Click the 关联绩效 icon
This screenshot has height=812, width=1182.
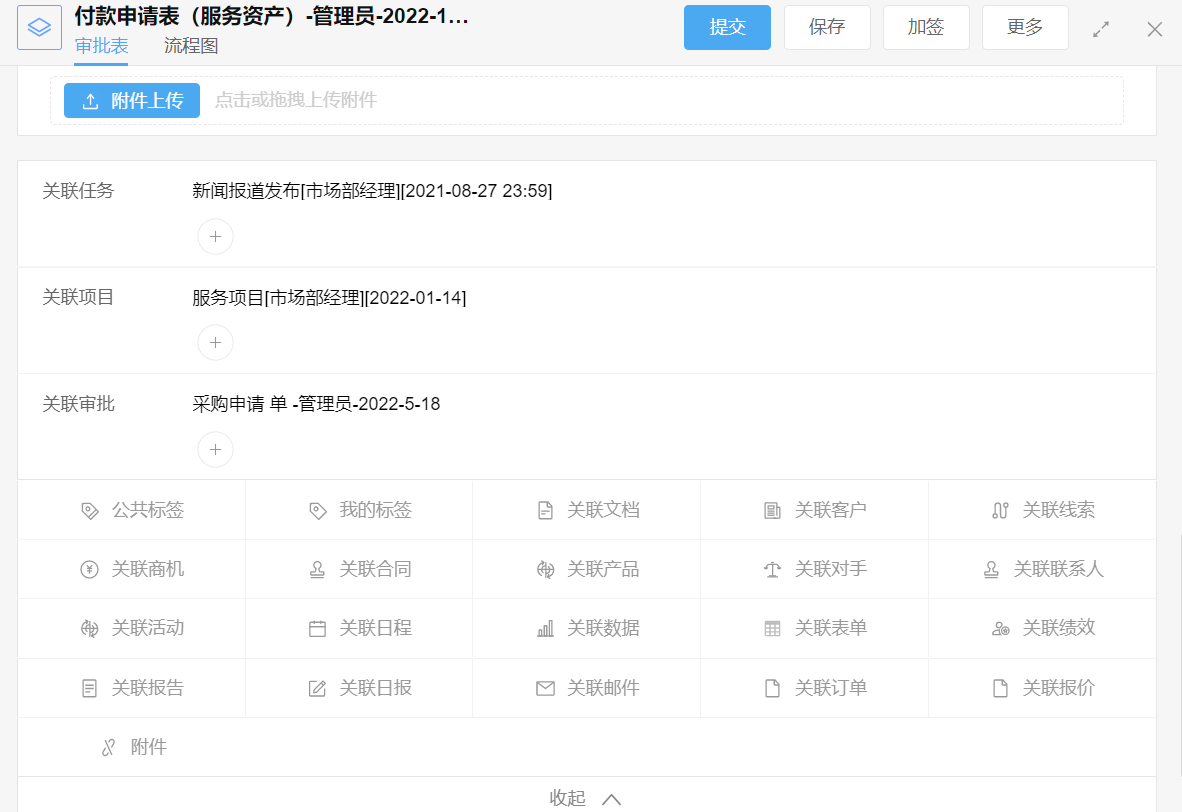click(1000, 629)
